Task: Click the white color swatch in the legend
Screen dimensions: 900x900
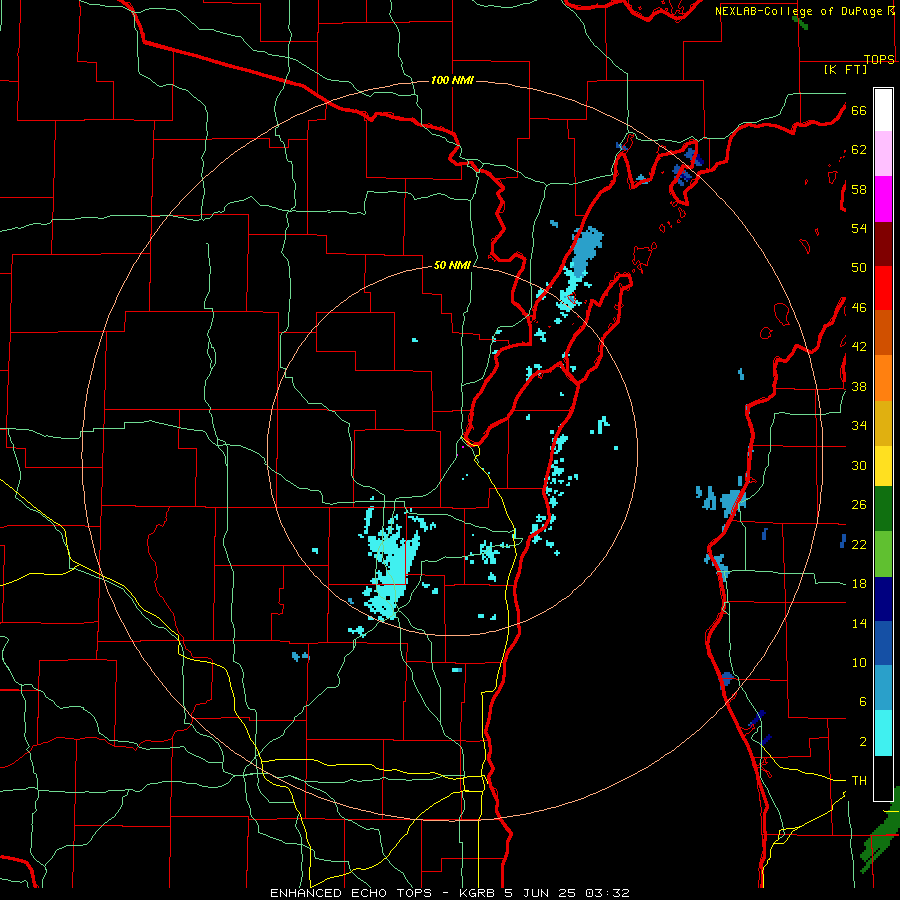Action: coord(883,110)
